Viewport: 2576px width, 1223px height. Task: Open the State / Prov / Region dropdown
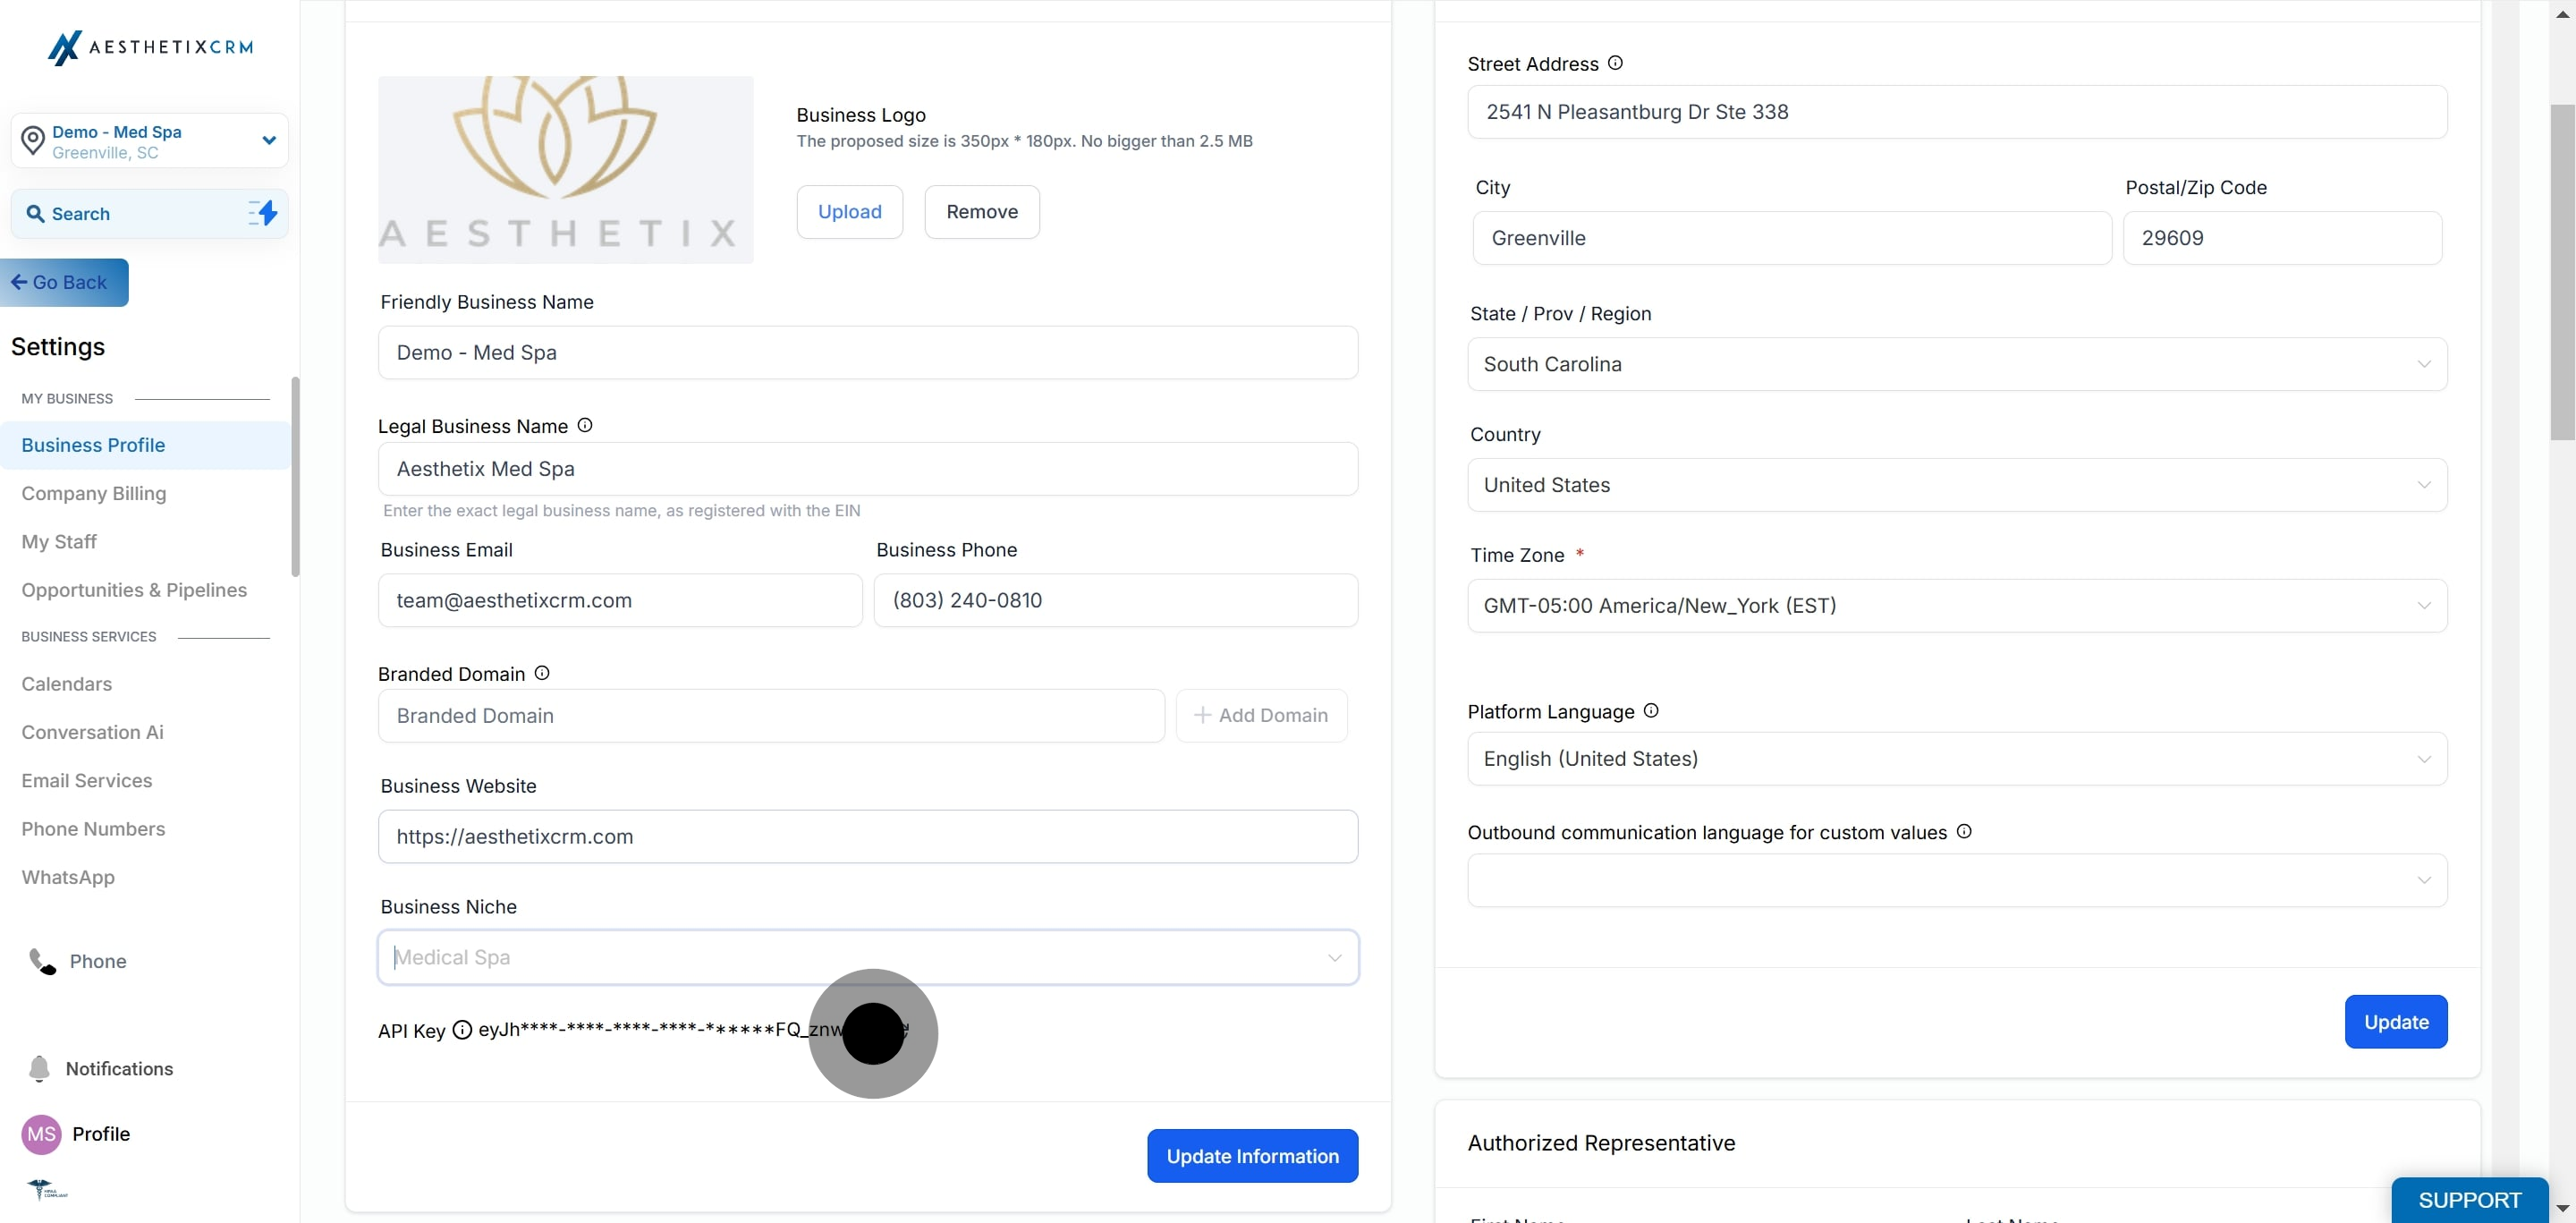(x=1957, y=364)
